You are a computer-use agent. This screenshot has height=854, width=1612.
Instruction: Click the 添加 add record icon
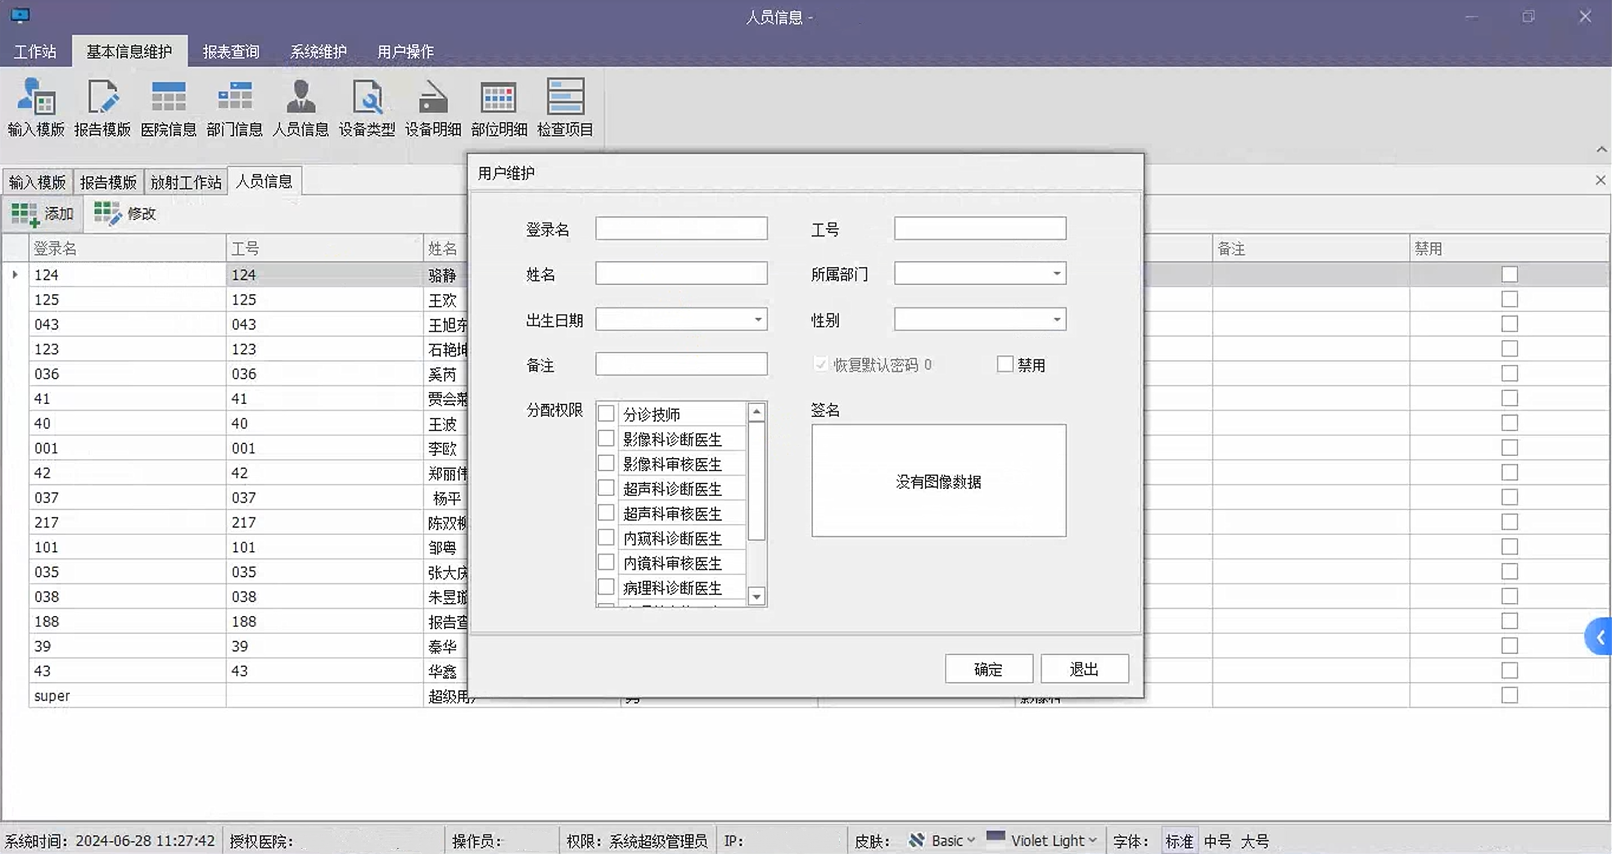pos(25,214)
